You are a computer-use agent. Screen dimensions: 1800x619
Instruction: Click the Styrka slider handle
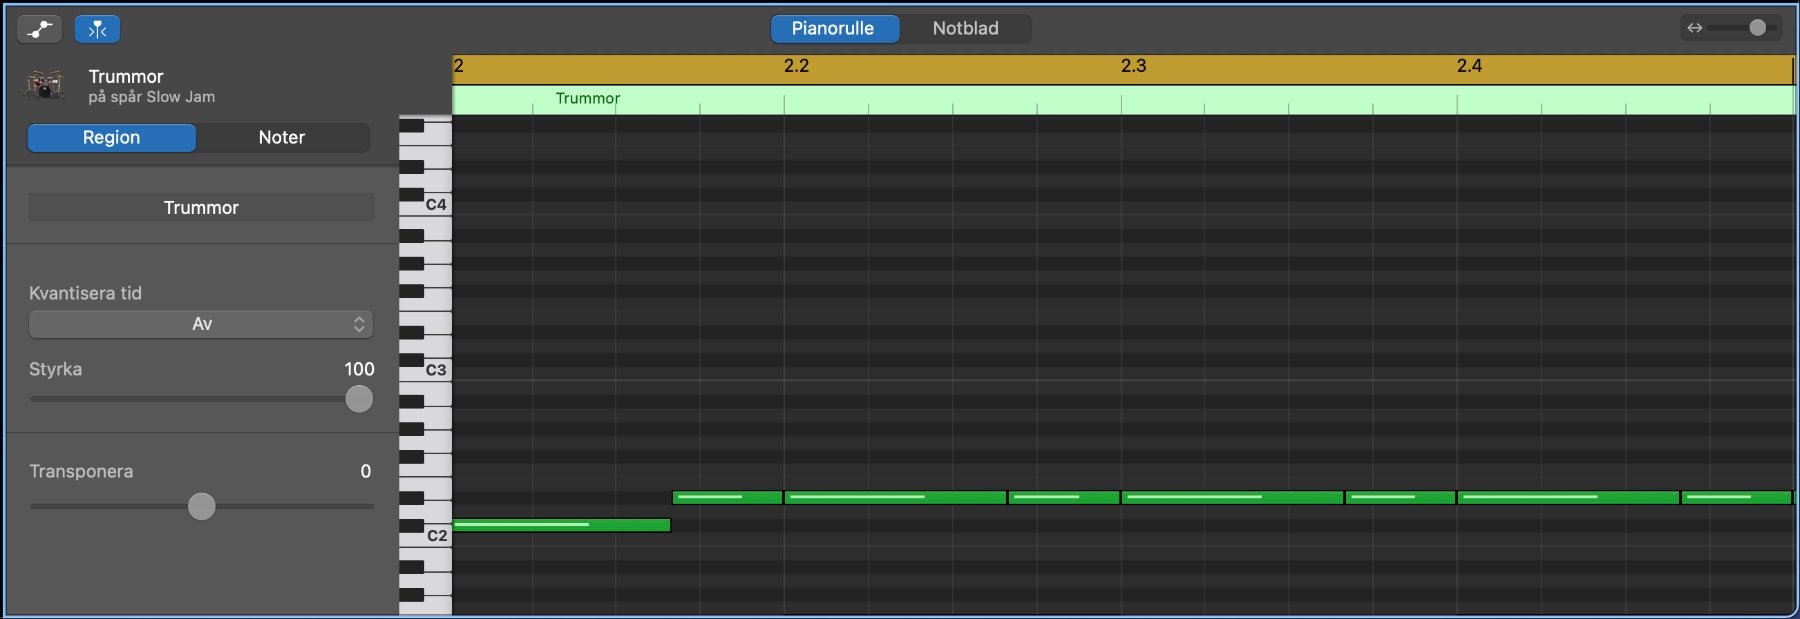(359, 399)
